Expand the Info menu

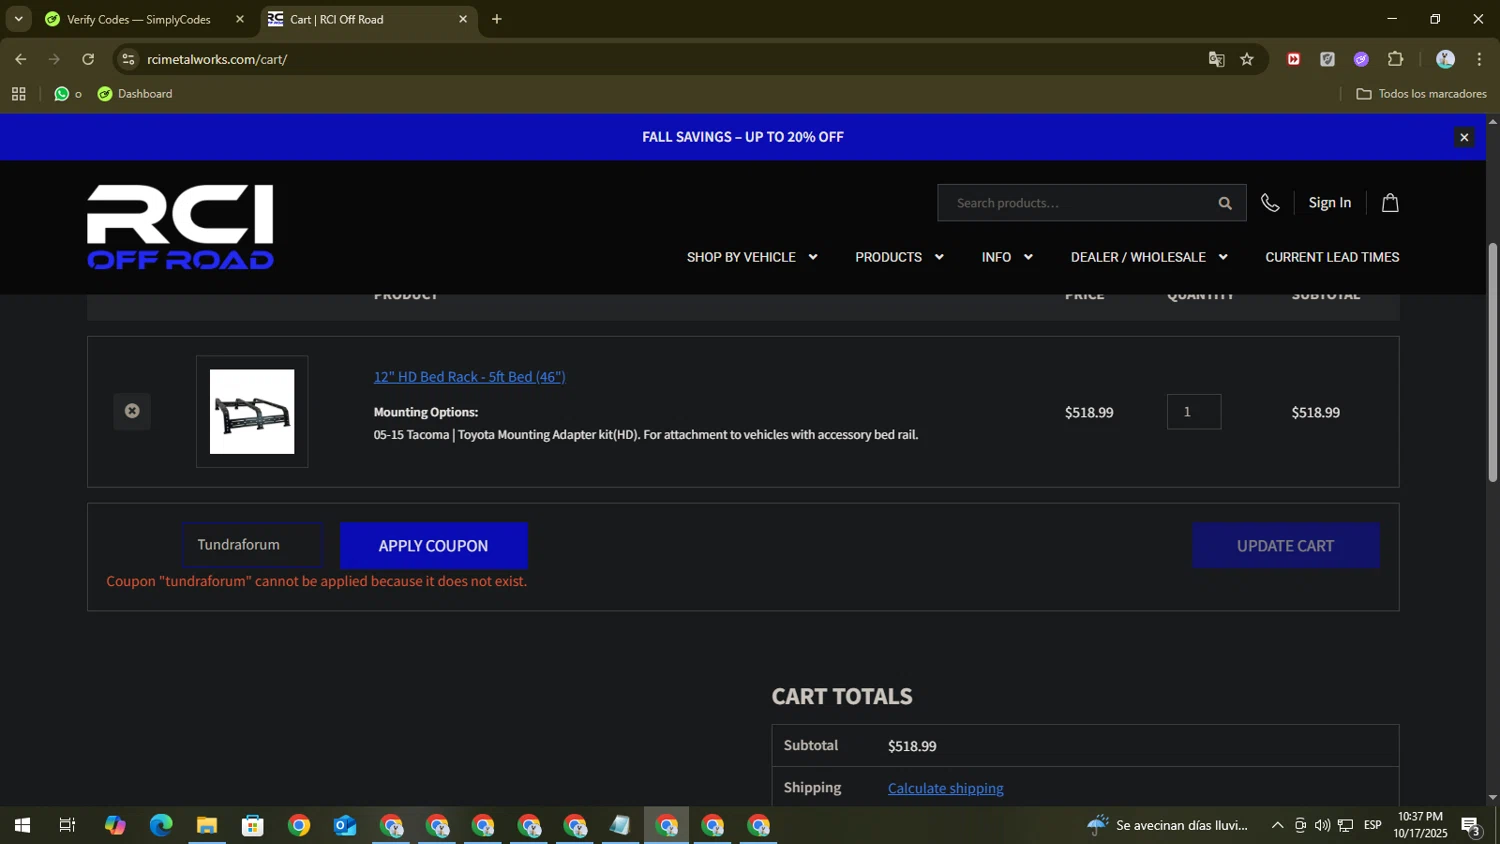click(1007, 257)
